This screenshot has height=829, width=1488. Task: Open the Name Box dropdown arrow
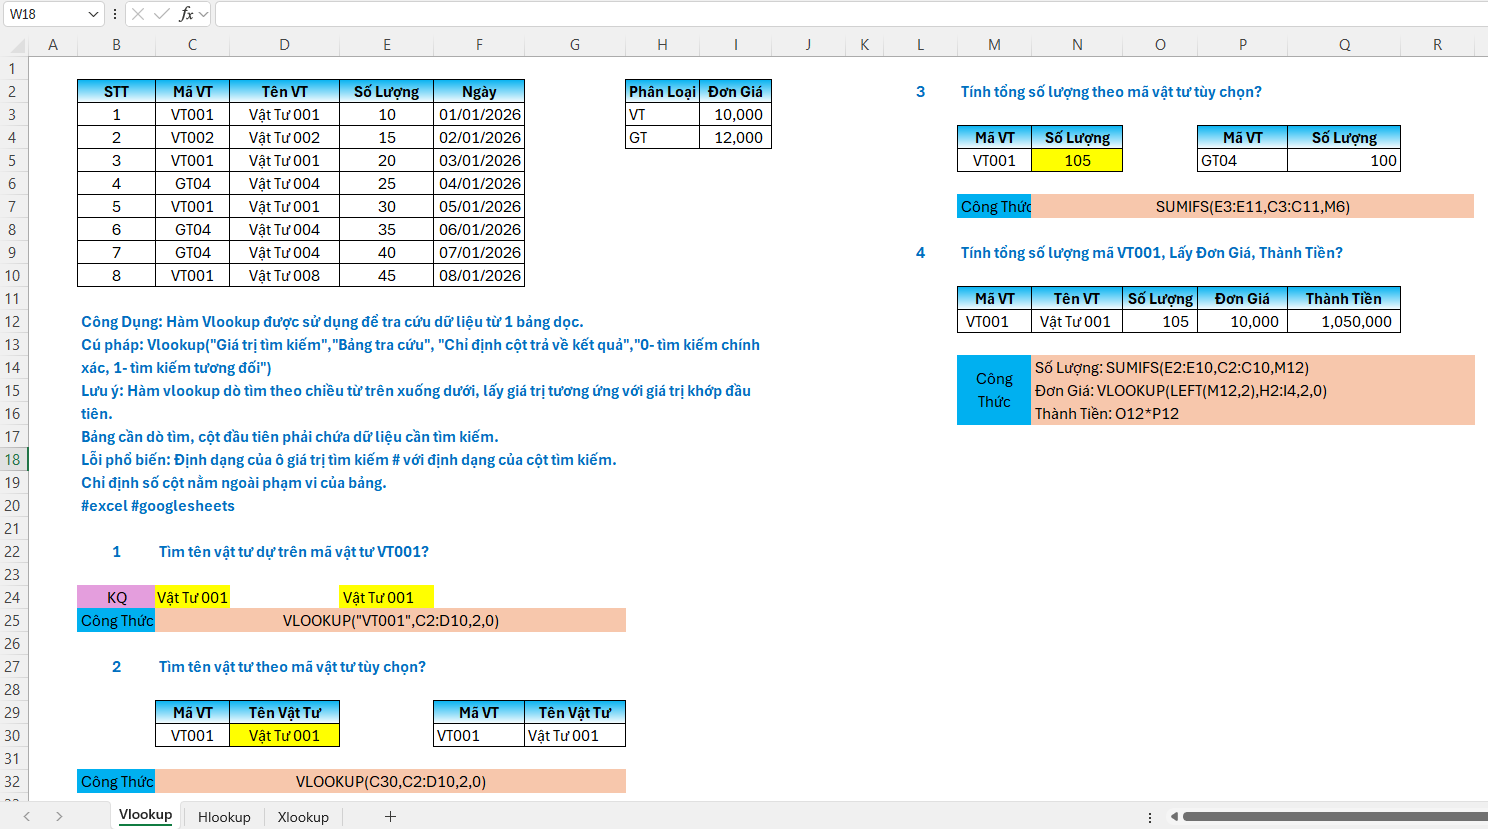tap(94, 14)
